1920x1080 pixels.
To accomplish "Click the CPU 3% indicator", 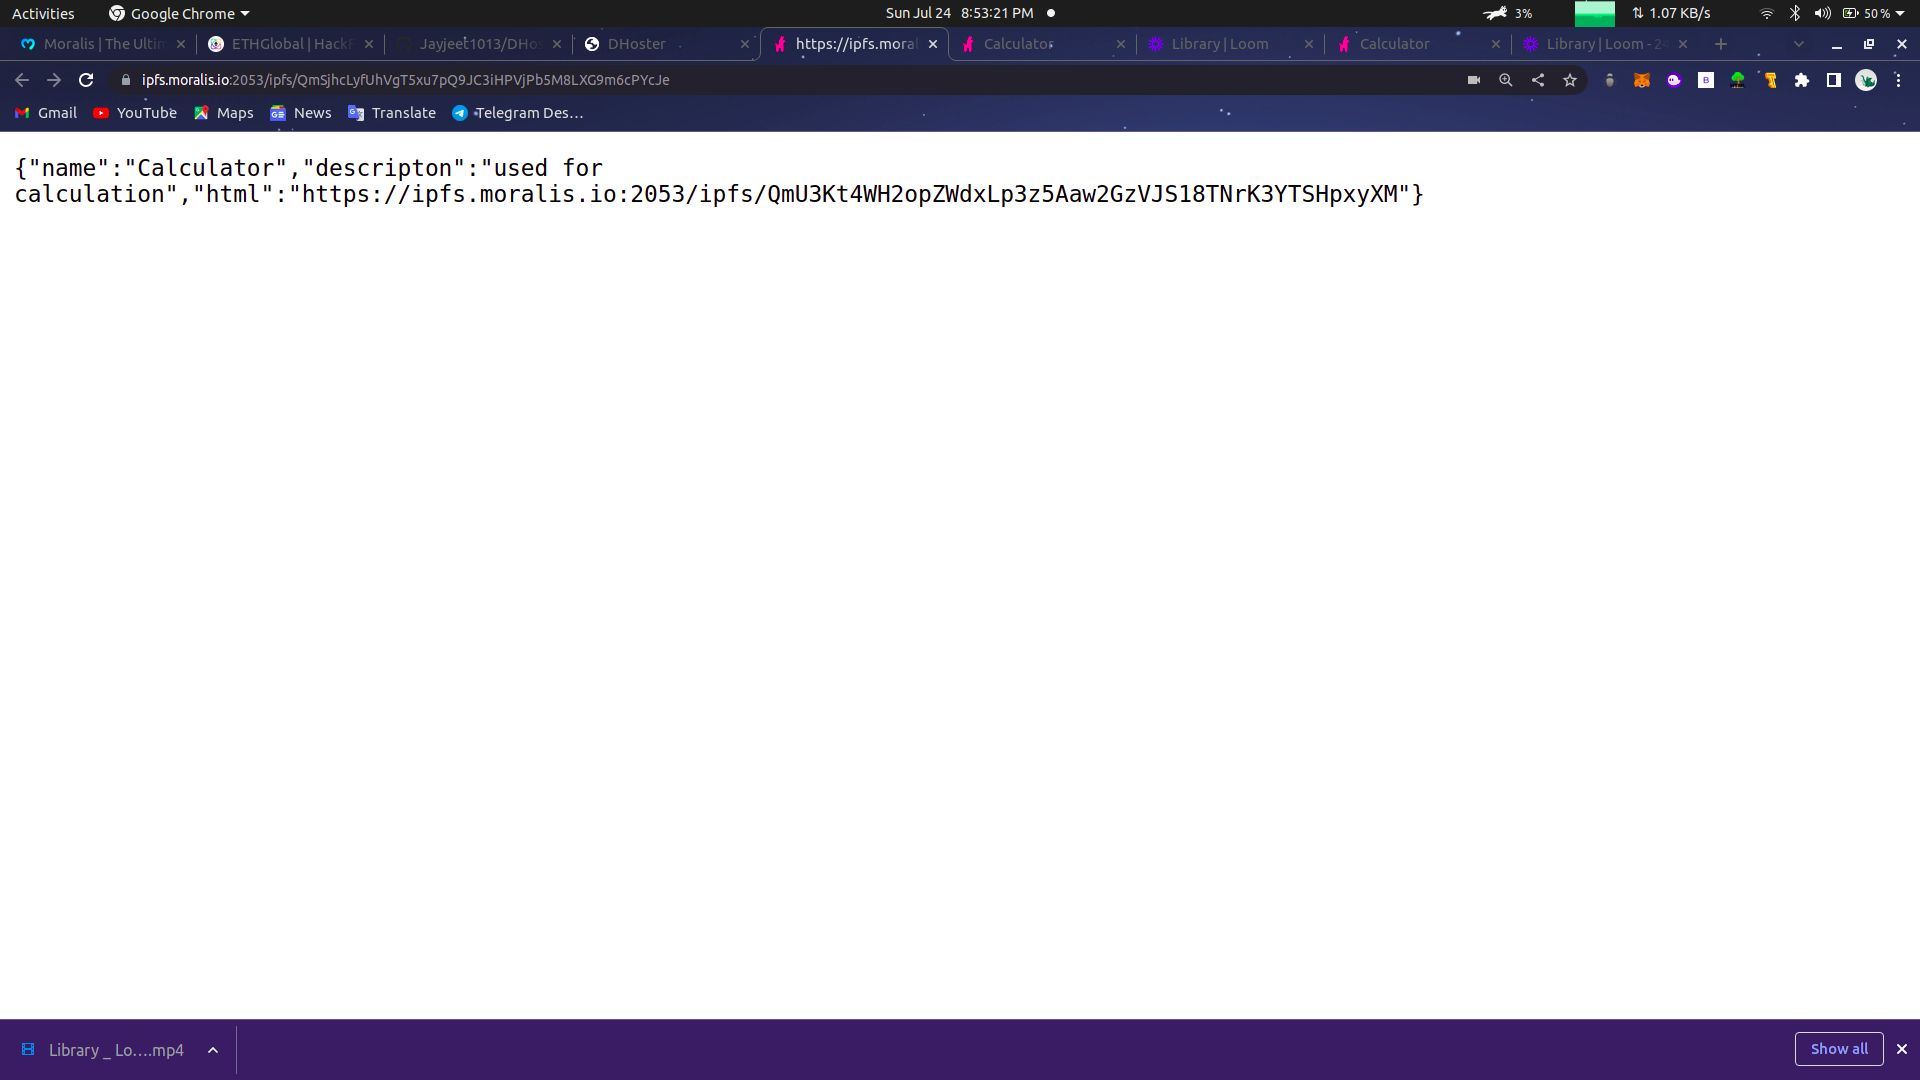I will coord(1508,13).
